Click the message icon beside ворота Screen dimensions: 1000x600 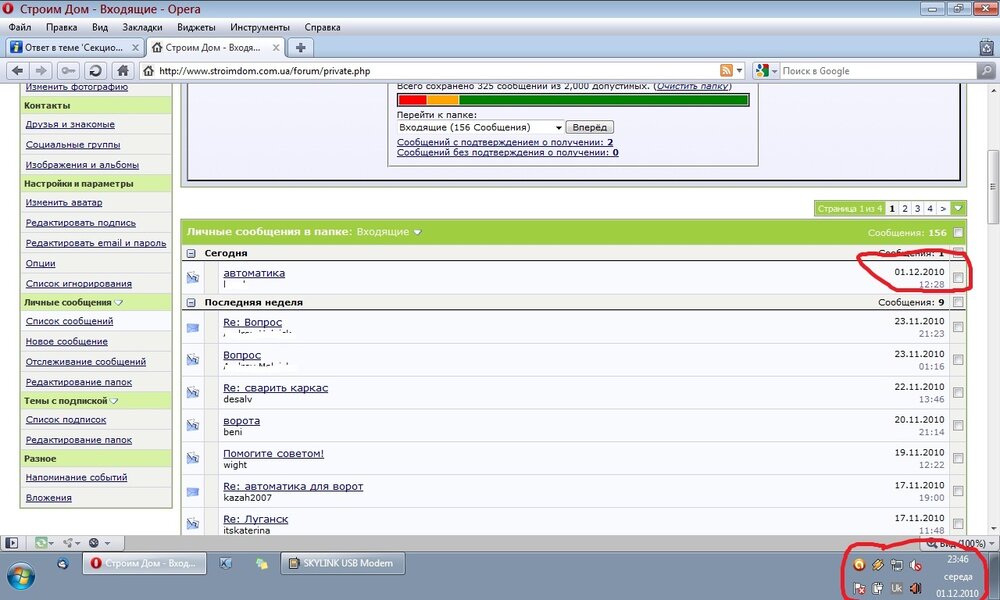pos(193,425)
